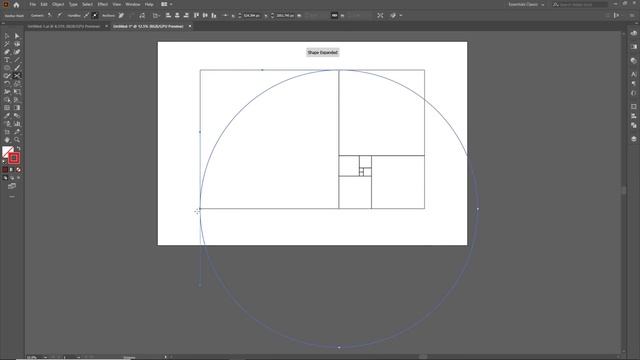Screen dimensions: 640x360
Task: Remove selected anchor points icon
Action: (x=121, y=16)
